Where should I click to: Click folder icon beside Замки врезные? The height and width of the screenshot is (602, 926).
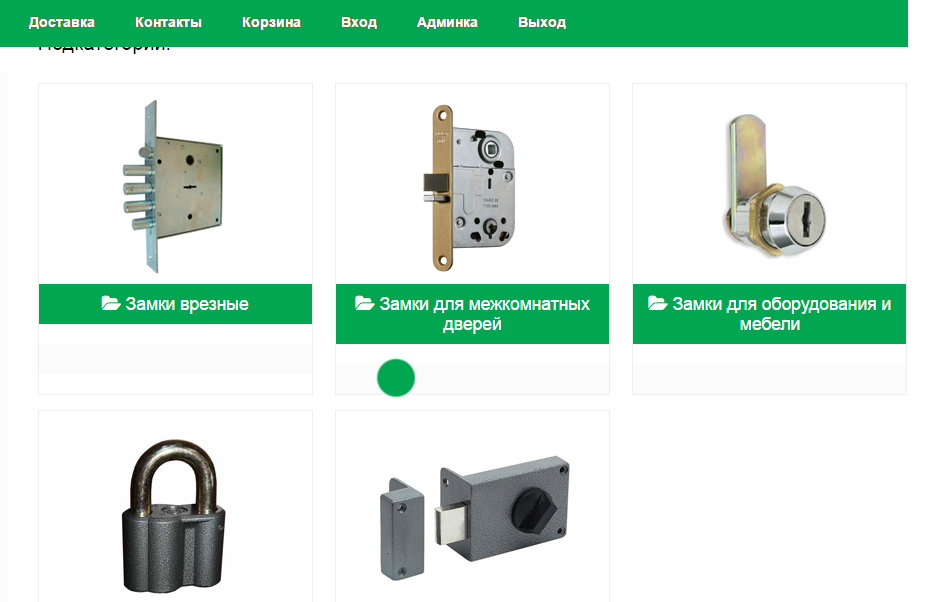point(110,303)
